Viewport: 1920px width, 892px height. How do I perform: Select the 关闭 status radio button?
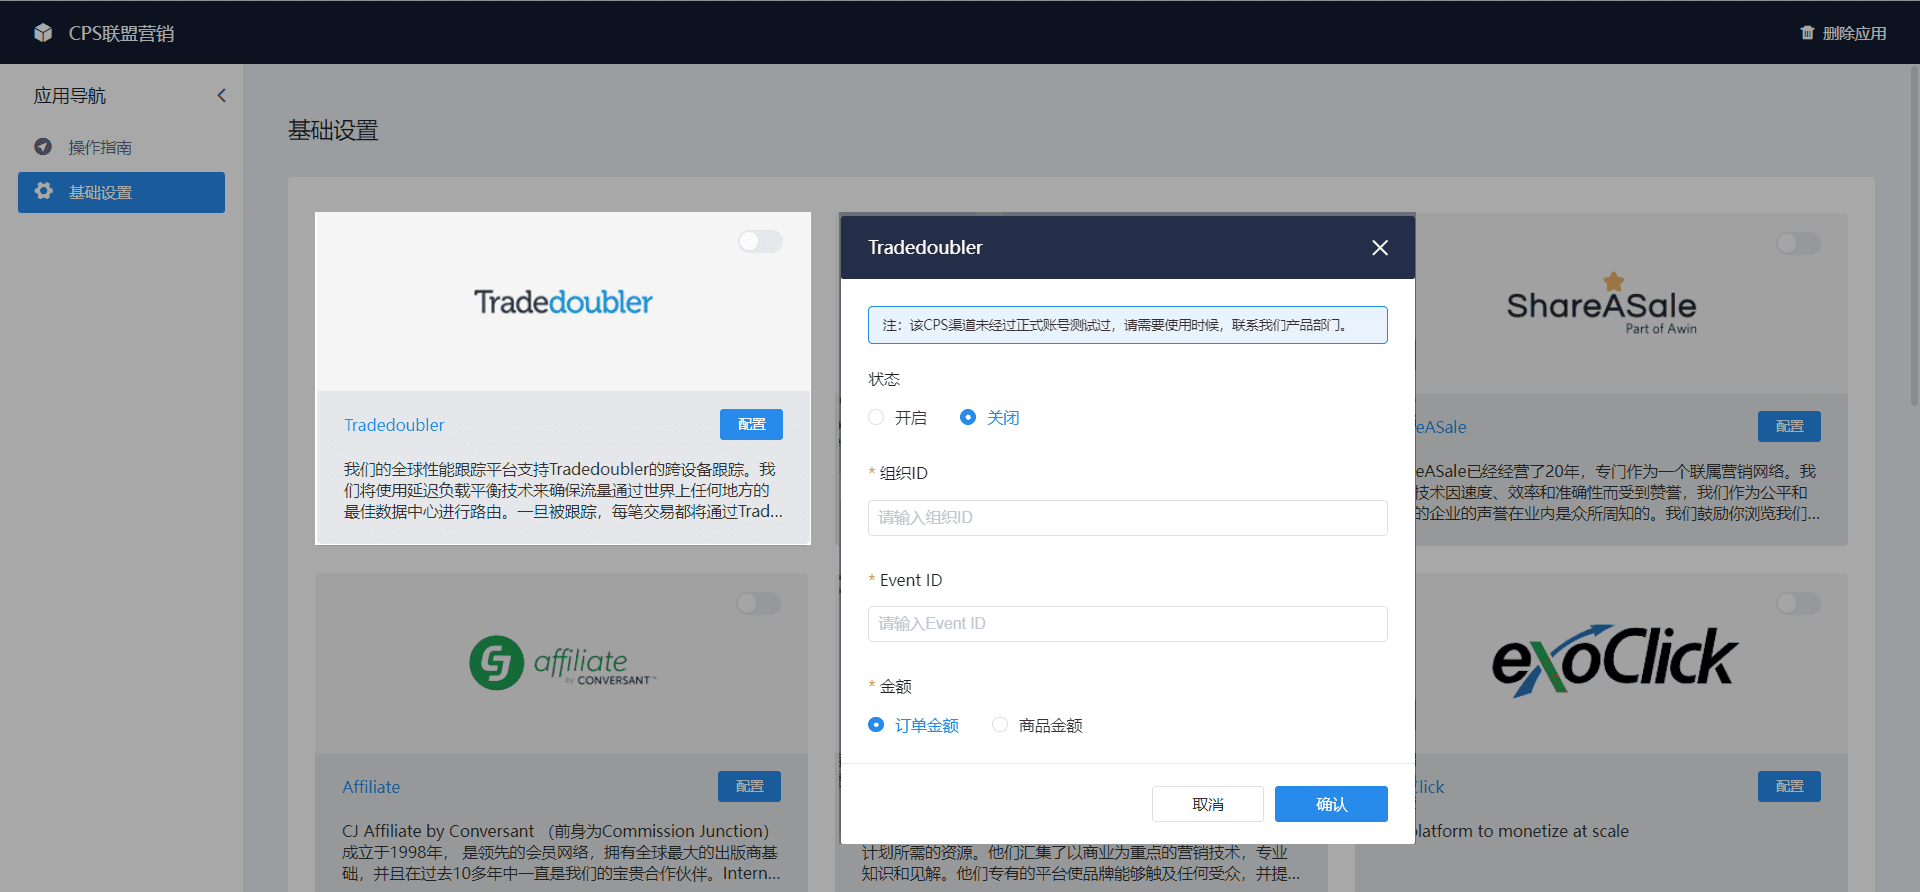(x=968, y=417)
